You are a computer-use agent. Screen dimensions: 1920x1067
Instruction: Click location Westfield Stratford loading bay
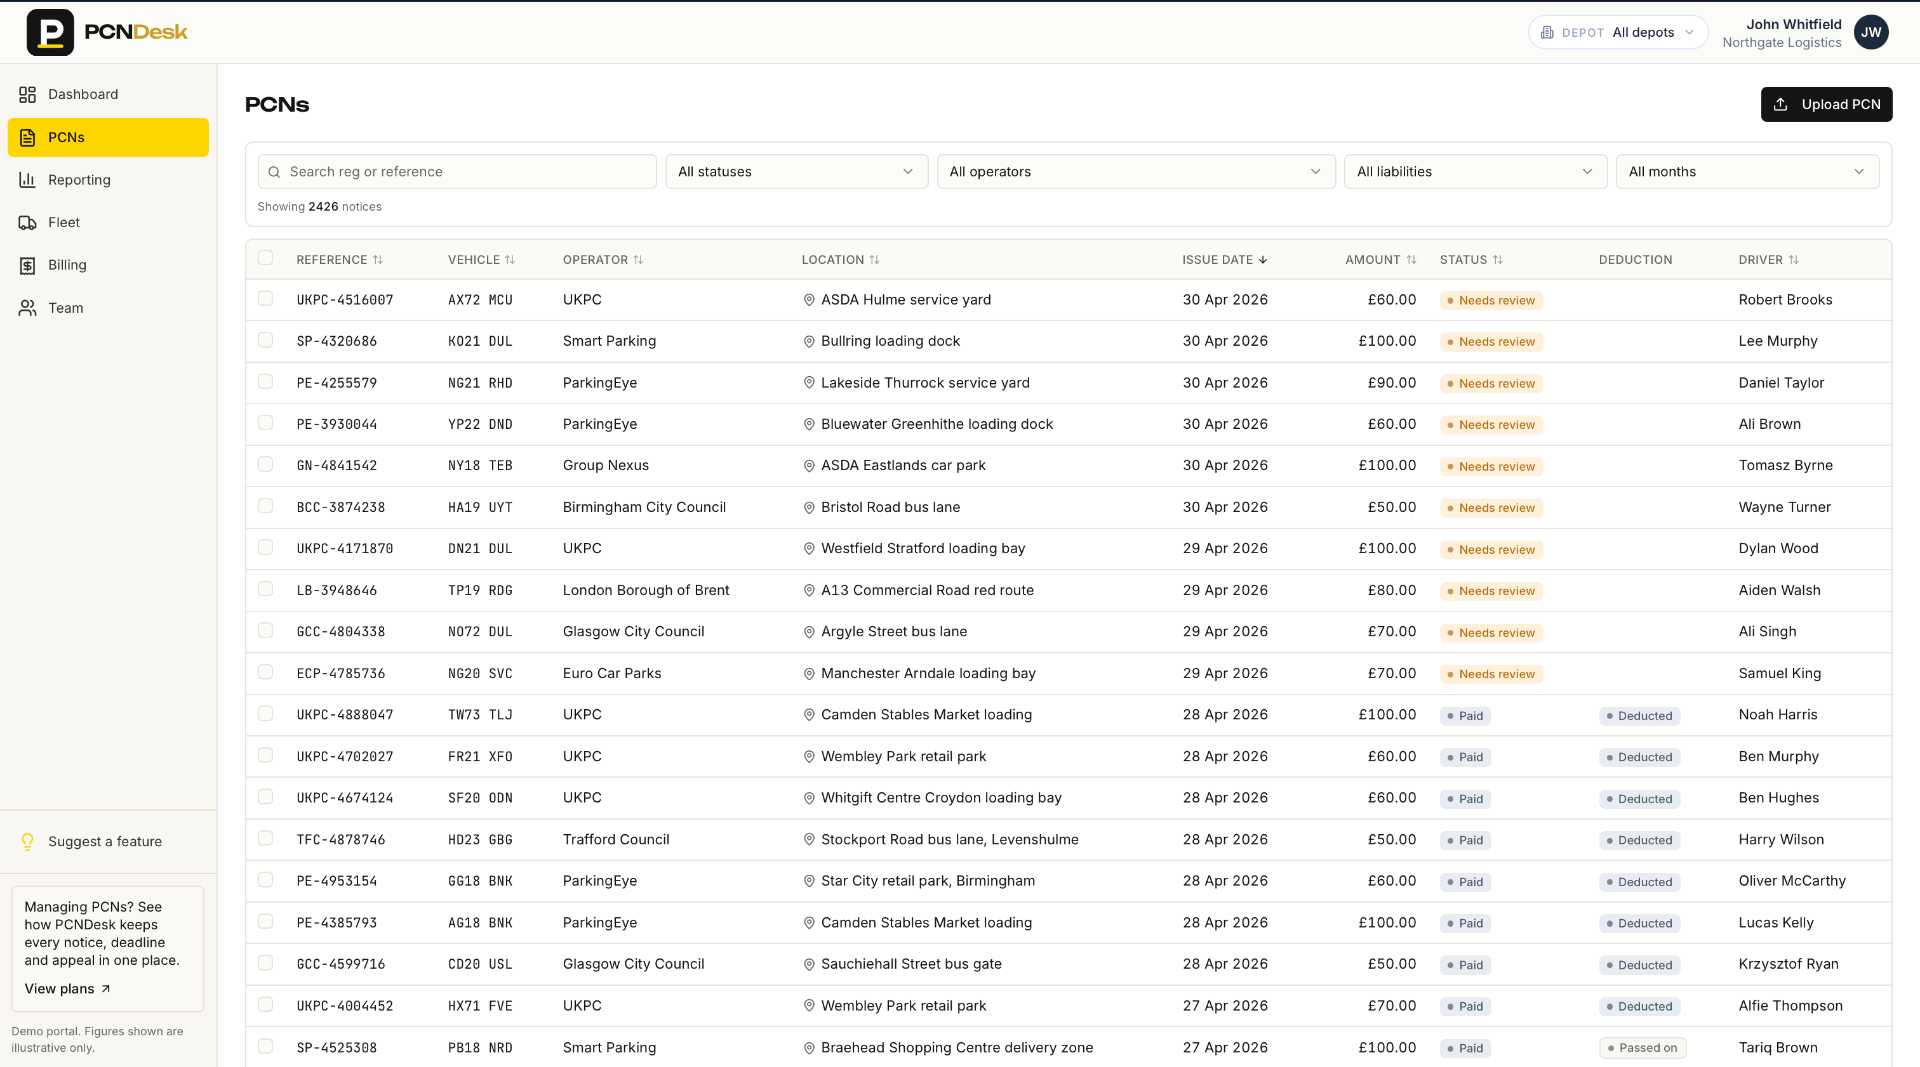point(923,549)
